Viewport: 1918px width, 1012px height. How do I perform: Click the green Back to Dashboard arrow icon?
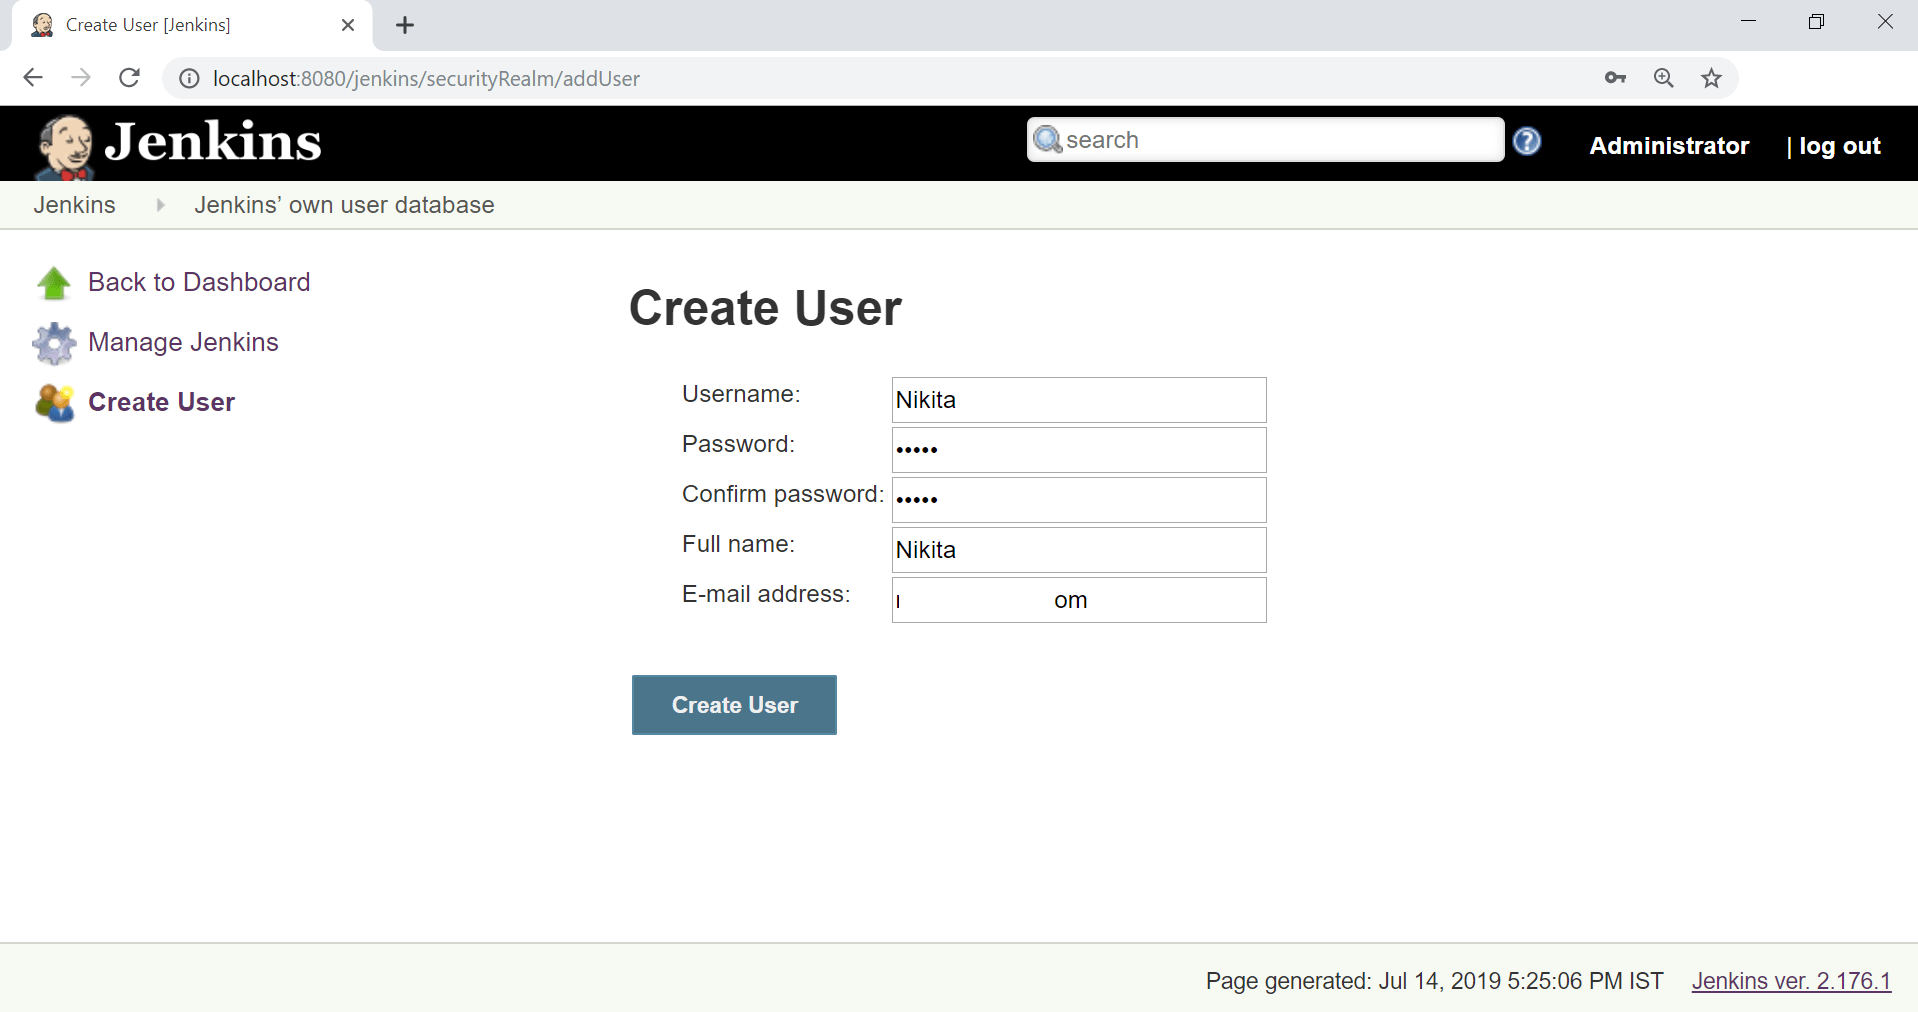click(54, 283)
